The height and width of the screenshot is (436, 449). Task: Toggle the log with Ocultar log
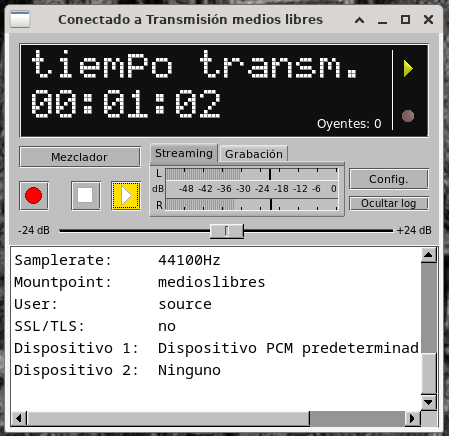(x=389, y=203)
